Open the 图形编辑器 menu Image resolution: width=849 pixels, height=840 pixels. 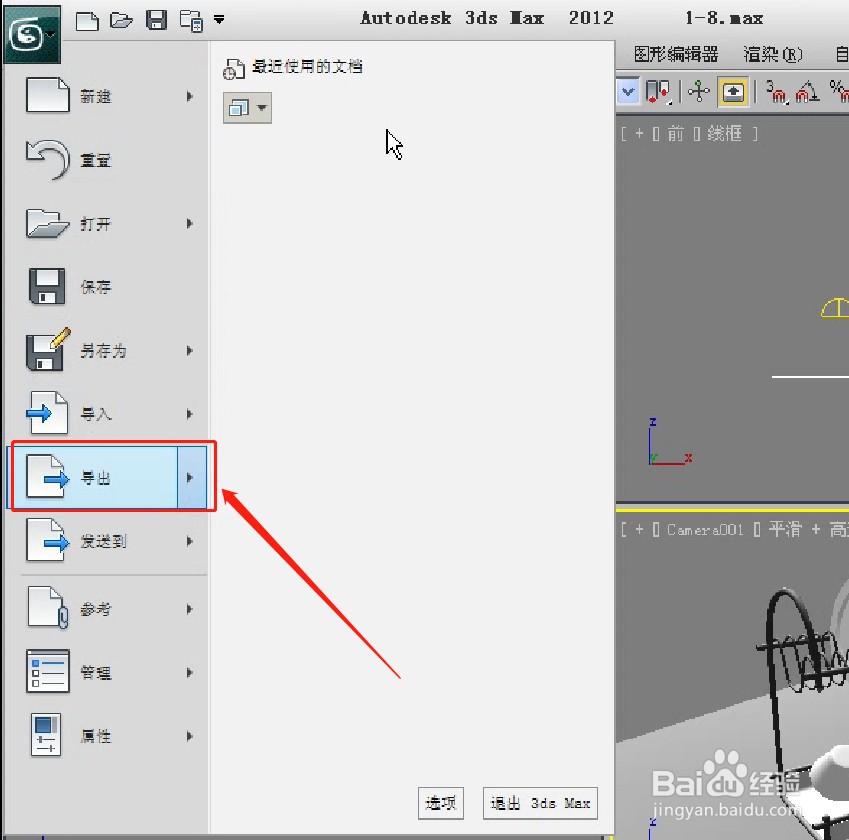(676, 54)
